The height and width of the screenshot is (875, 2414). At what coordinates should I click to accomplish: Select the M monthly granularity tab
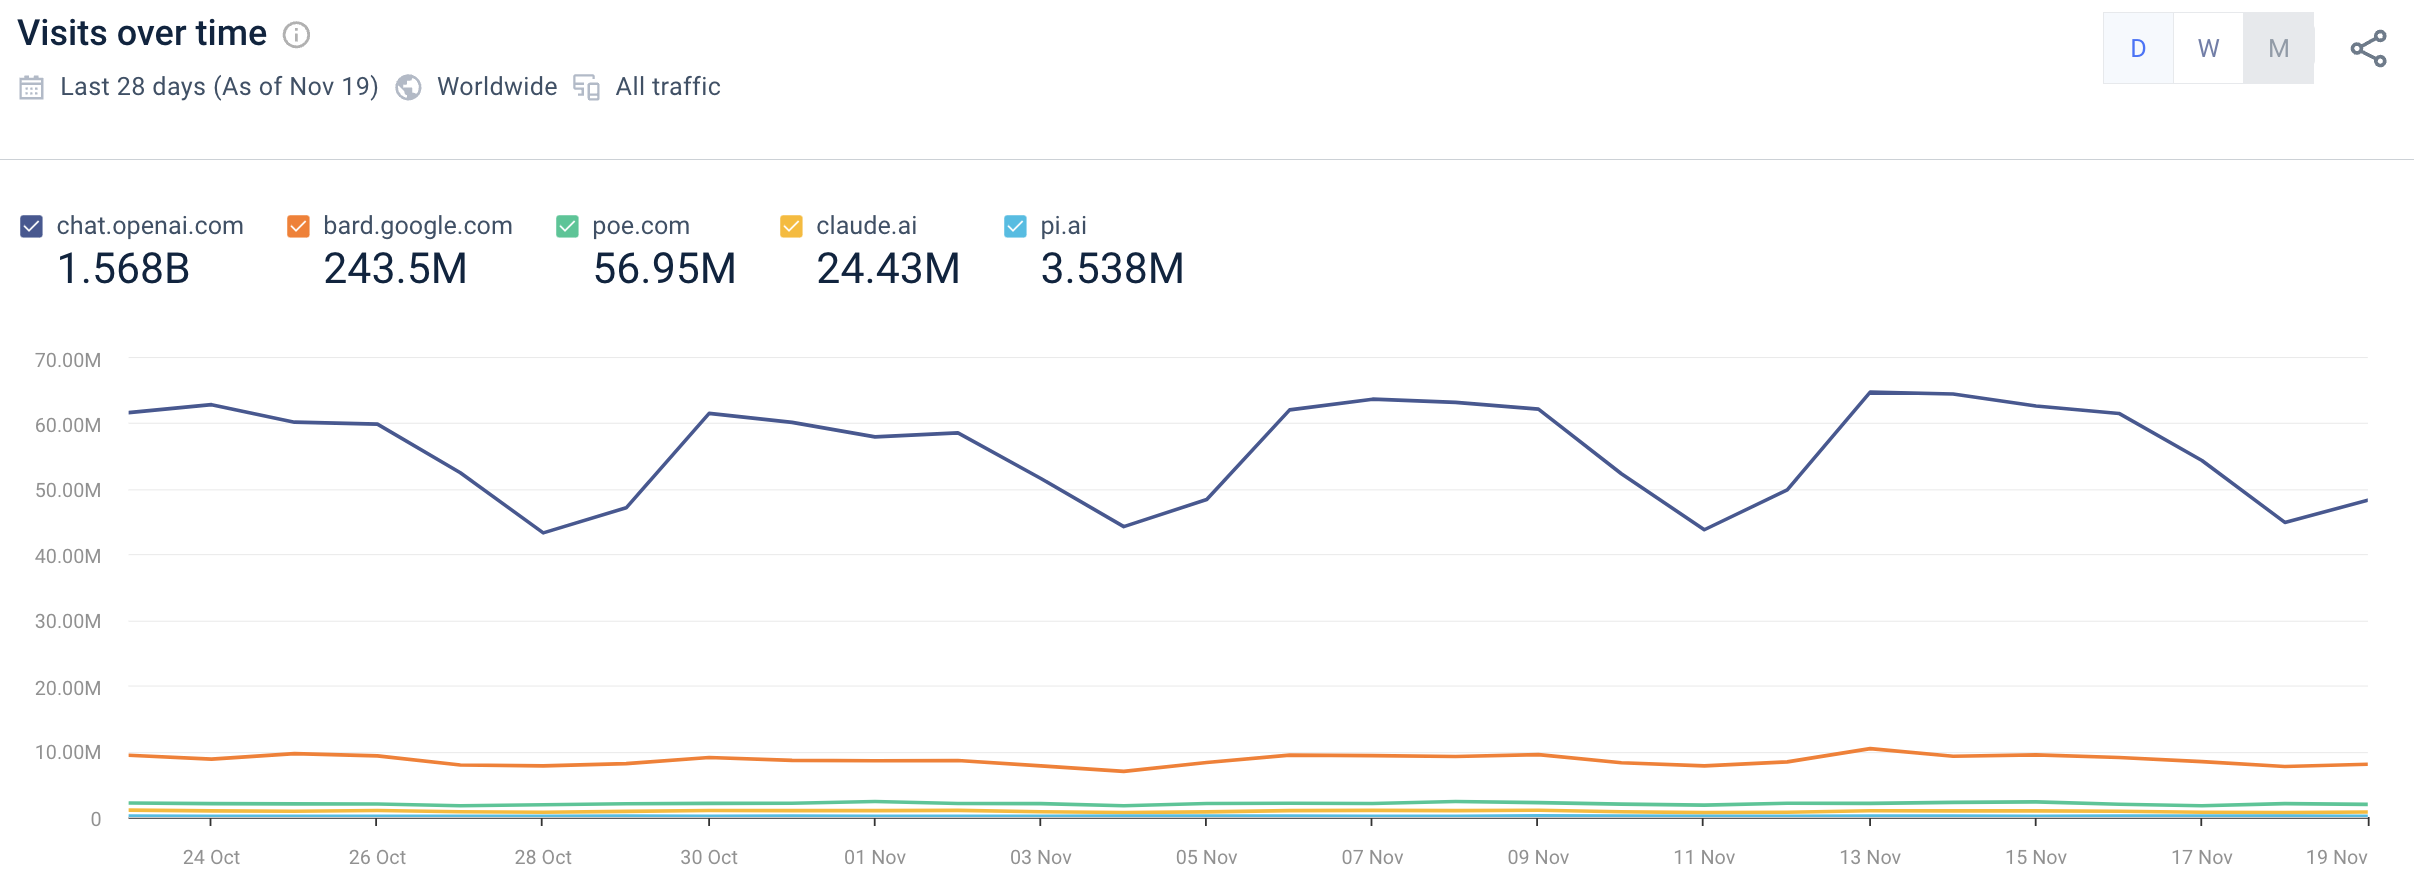(2278, 48)
